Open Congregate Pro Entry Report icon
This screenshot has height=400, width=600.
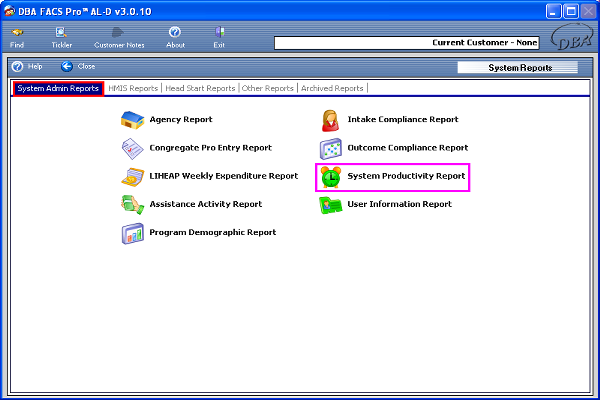133,148
